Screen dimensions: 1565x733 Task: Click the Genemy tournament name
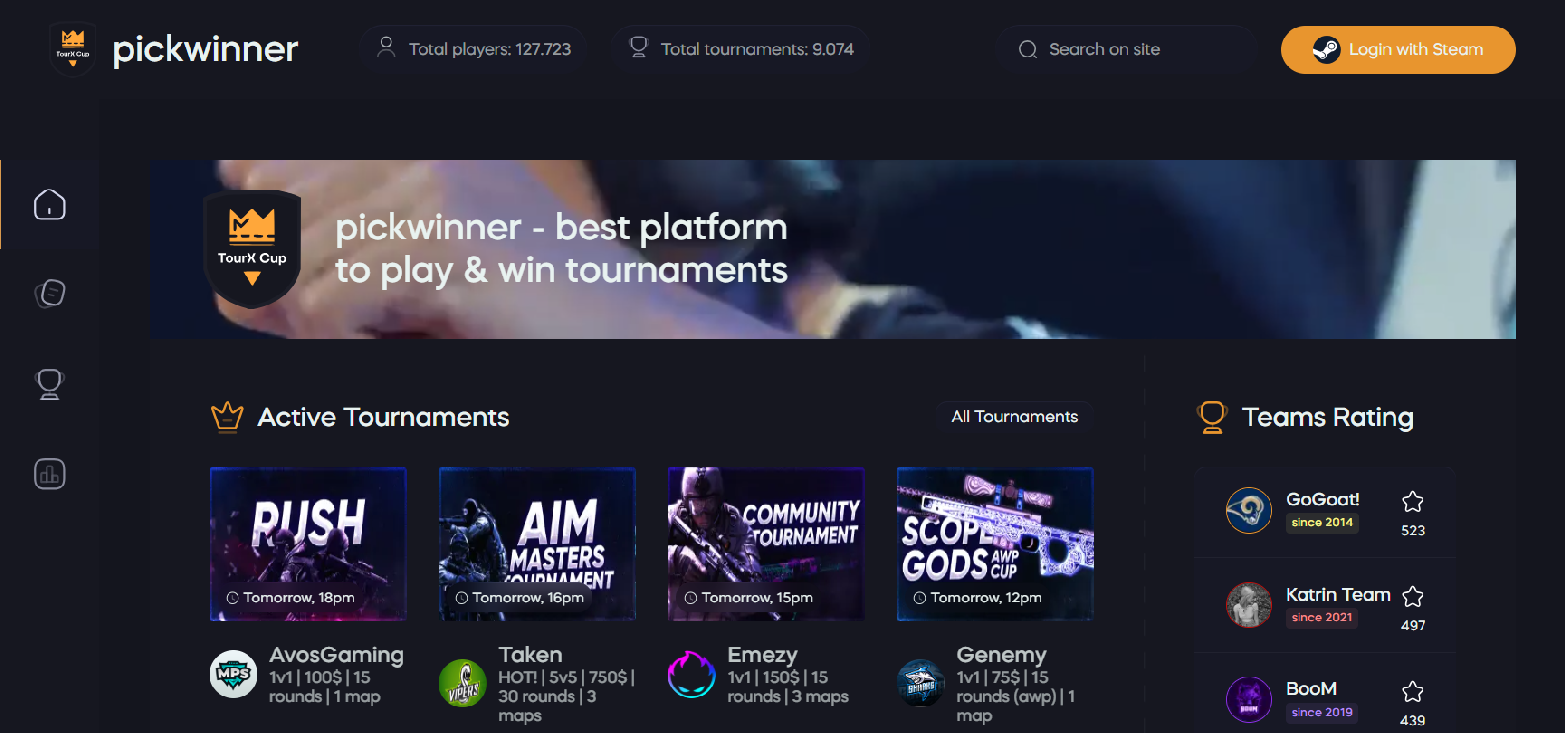[x=1001, y=656]
